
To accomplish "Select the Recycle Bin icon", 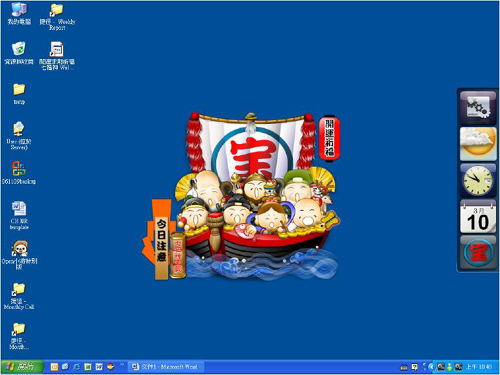I will [x=19, y=53].
